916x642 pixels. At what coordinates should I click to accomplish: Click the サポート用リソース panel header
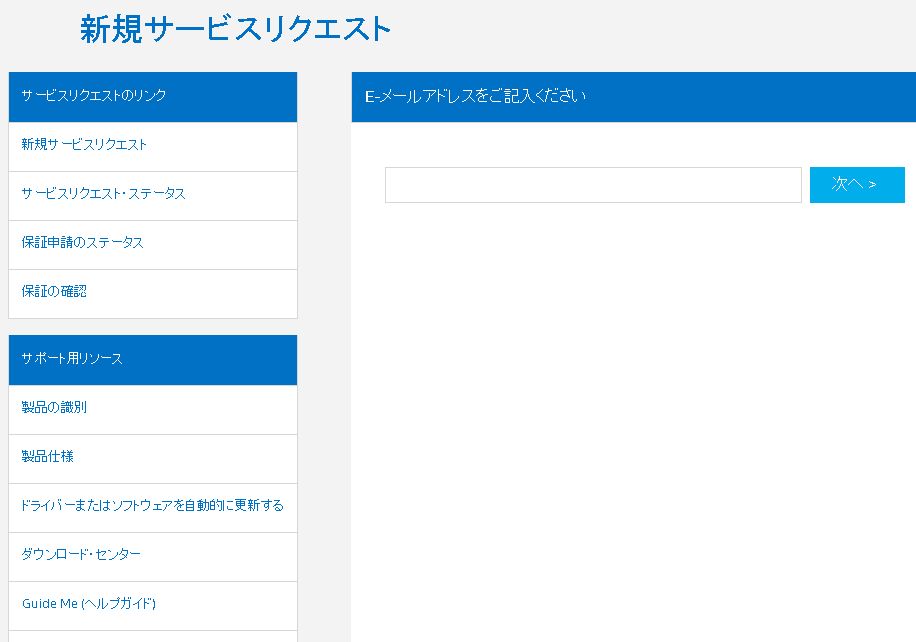(153, 360)
